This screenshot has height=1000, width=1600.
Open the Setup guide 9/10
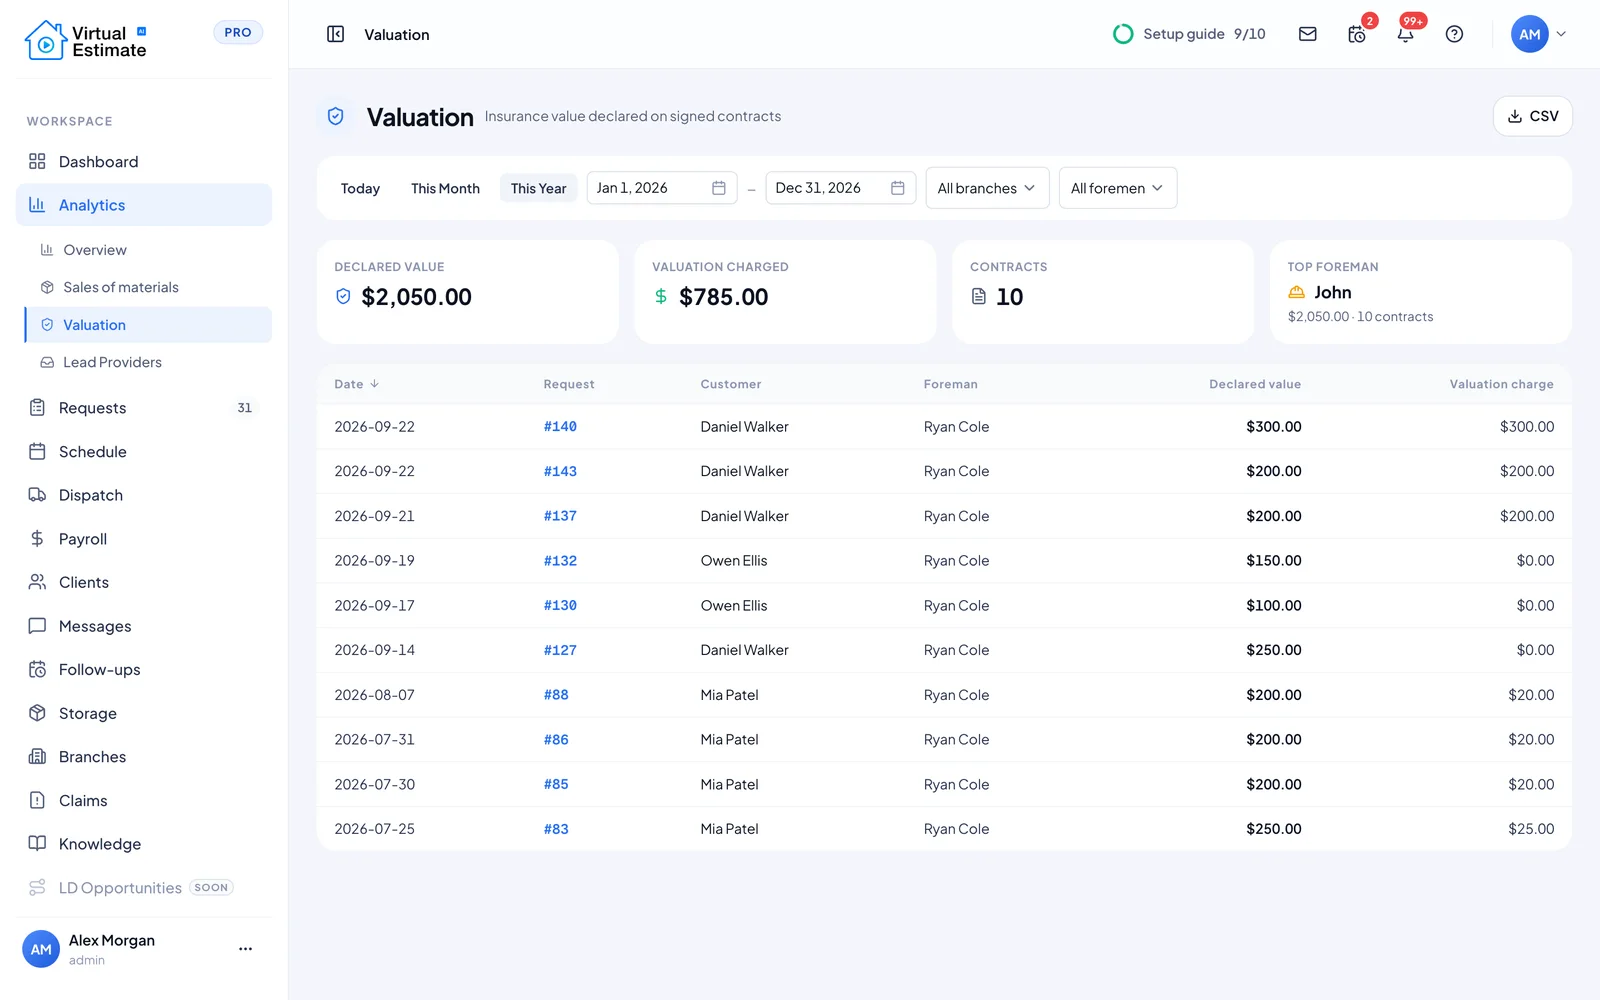1189,34
